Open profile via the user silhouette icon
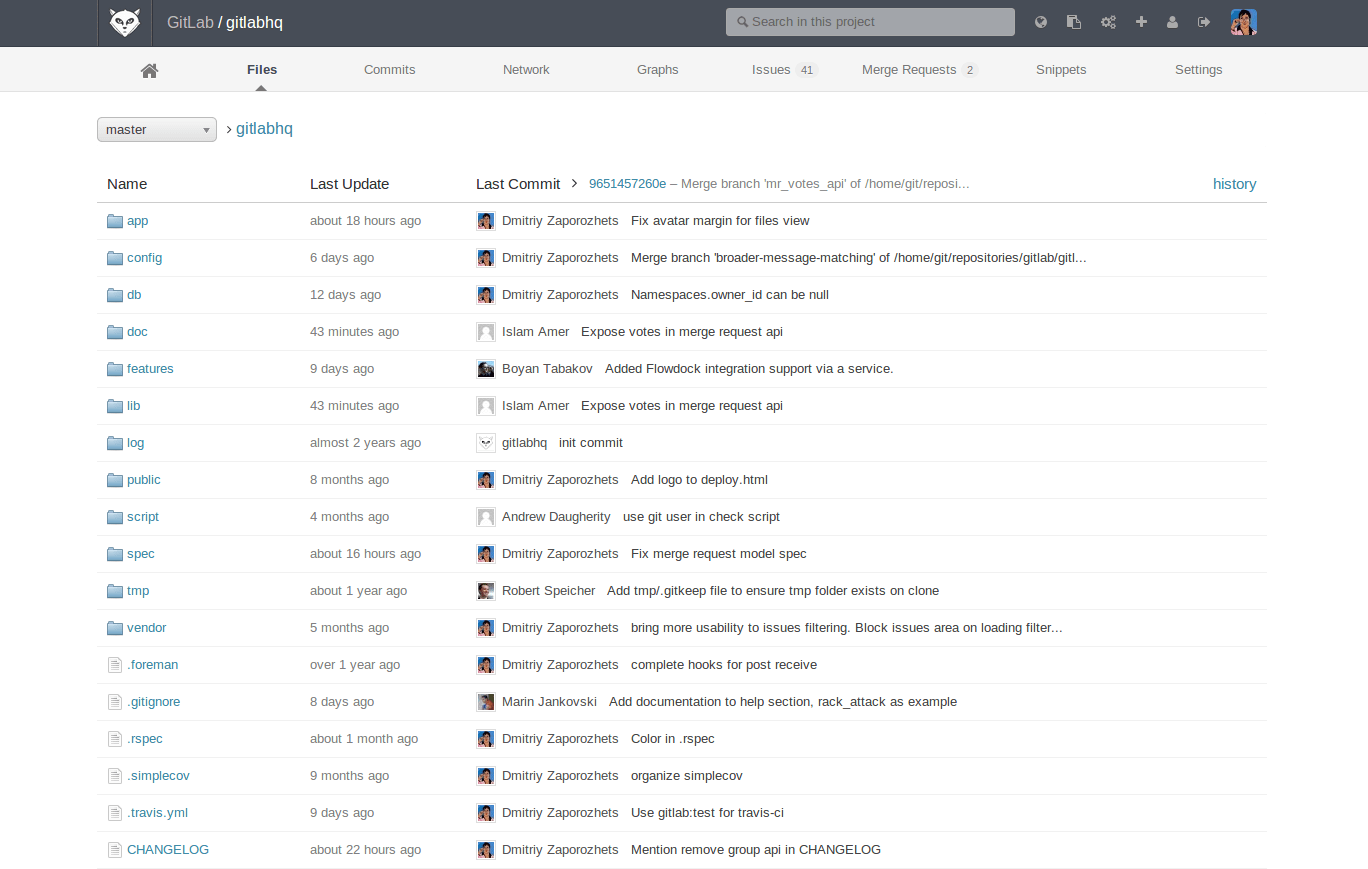Image resolution: width=1368 pixels, height=869 pixels. click(x=1172, y=22)
